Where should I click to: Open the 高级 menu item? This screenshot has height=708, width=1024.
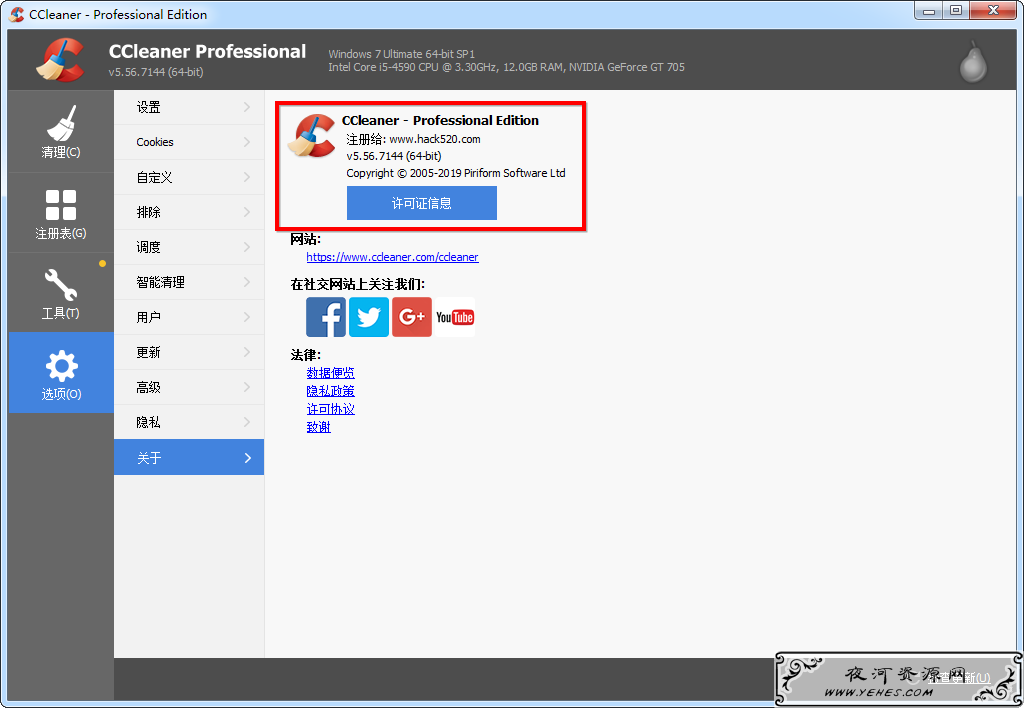(189, 387)
